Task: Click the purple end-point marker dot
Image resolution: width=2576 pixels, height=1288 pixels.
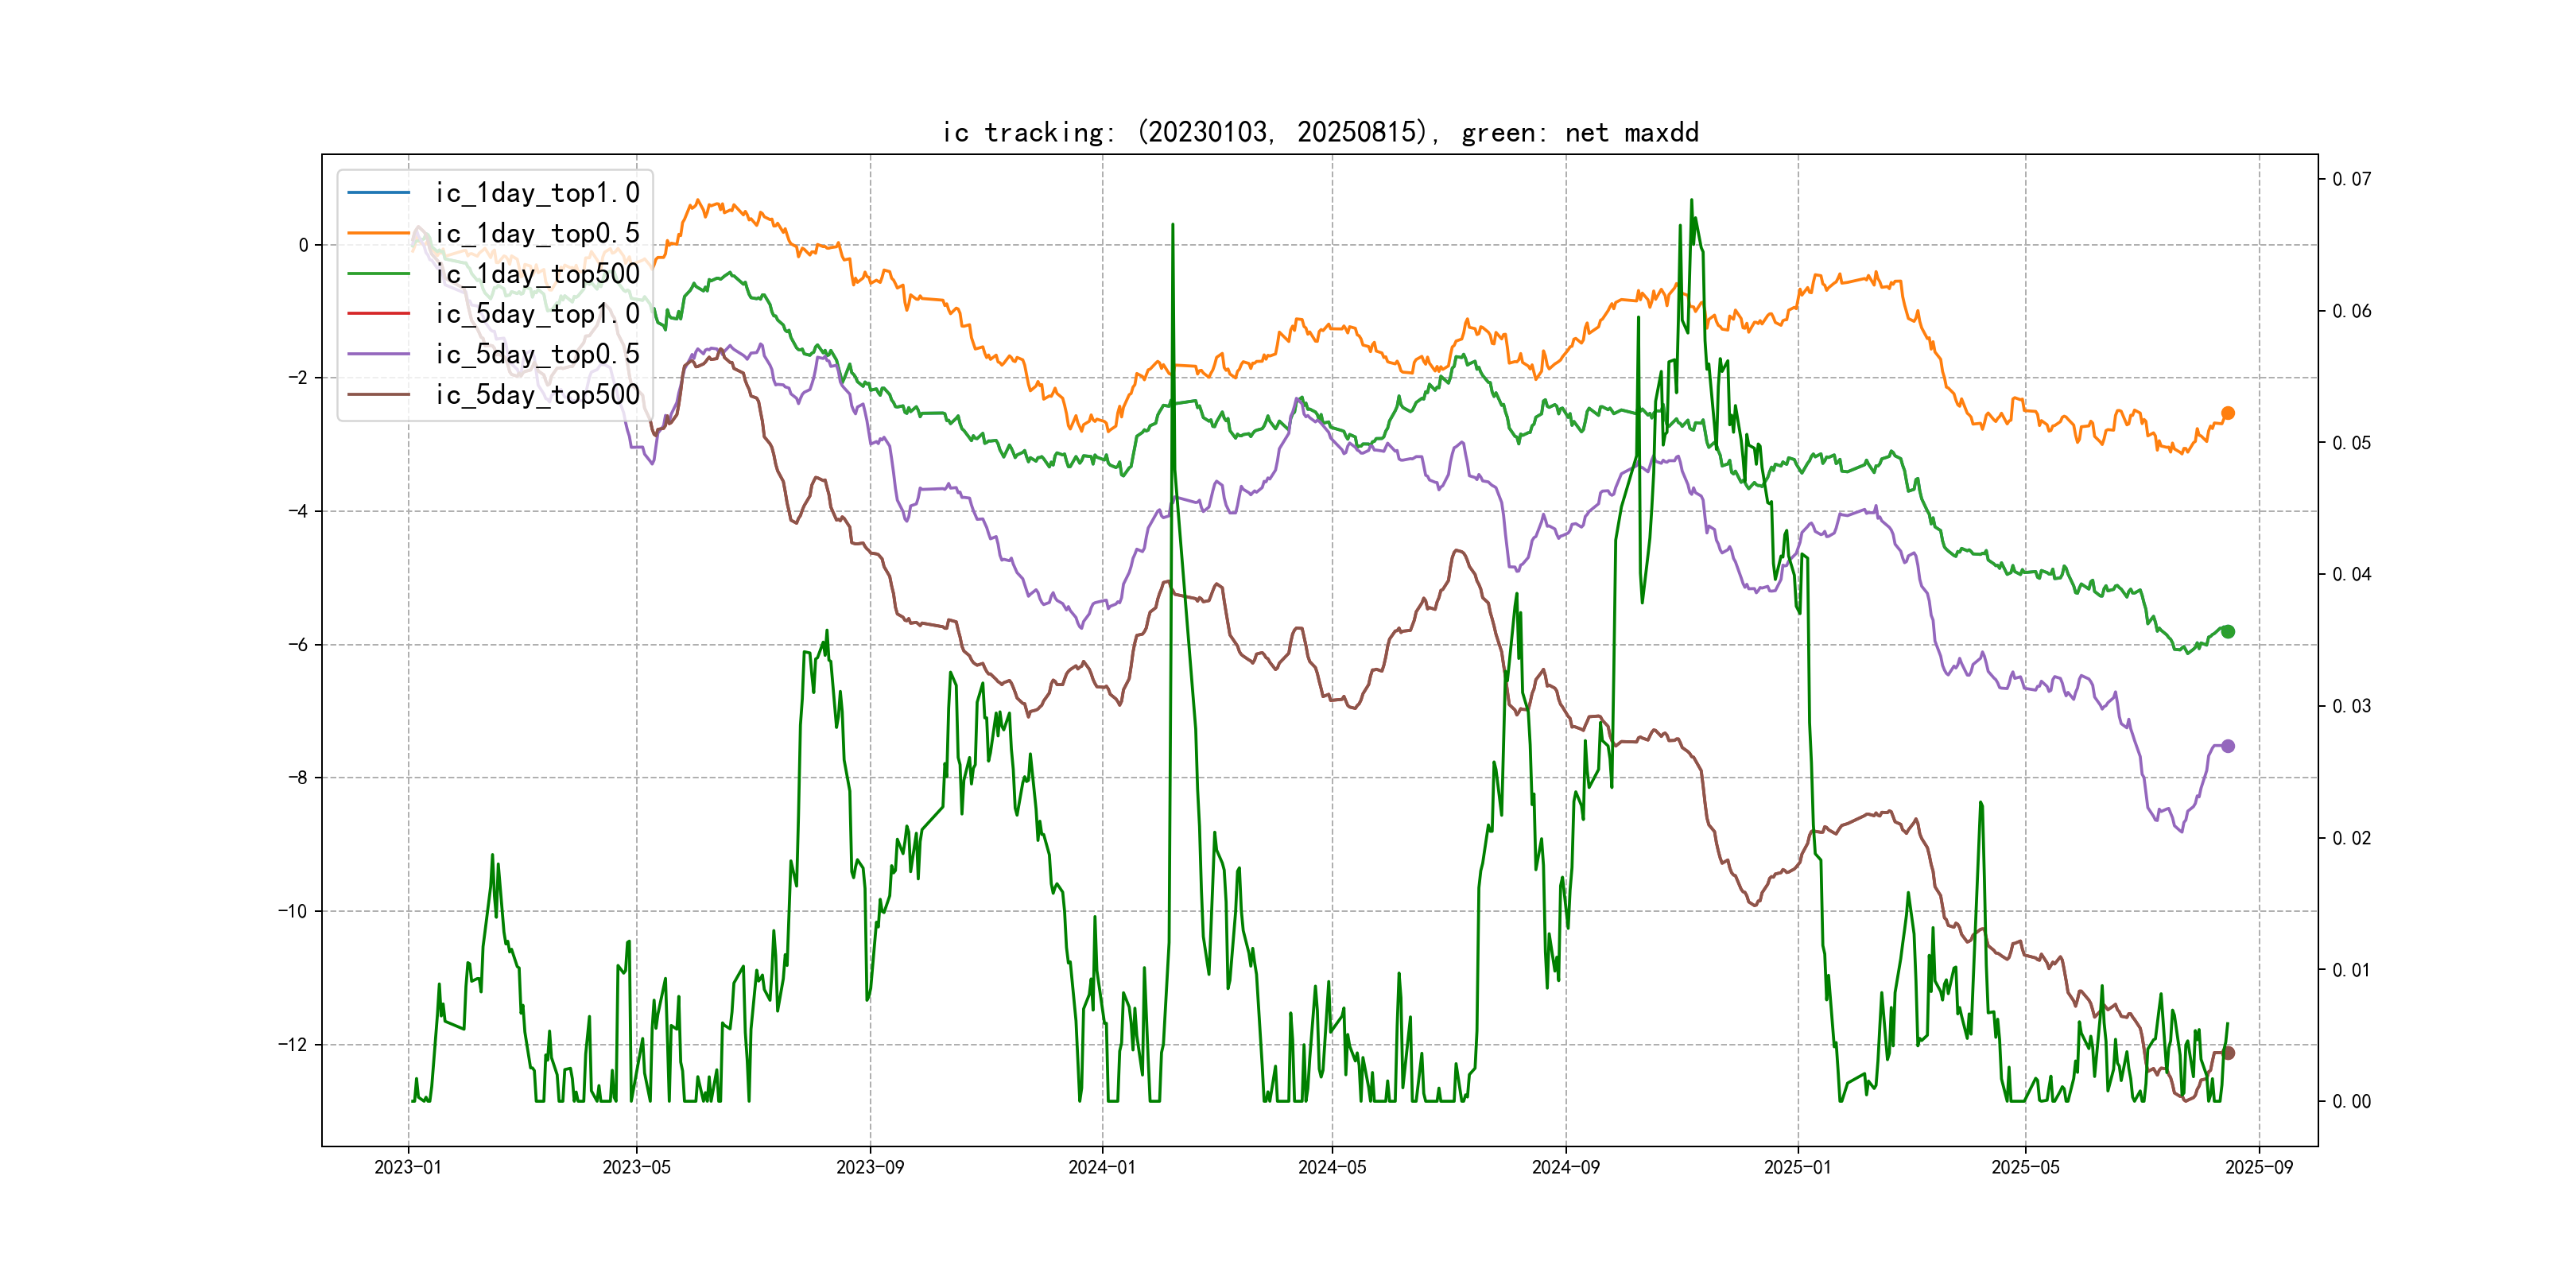Action: click(x=2227, y=746)
